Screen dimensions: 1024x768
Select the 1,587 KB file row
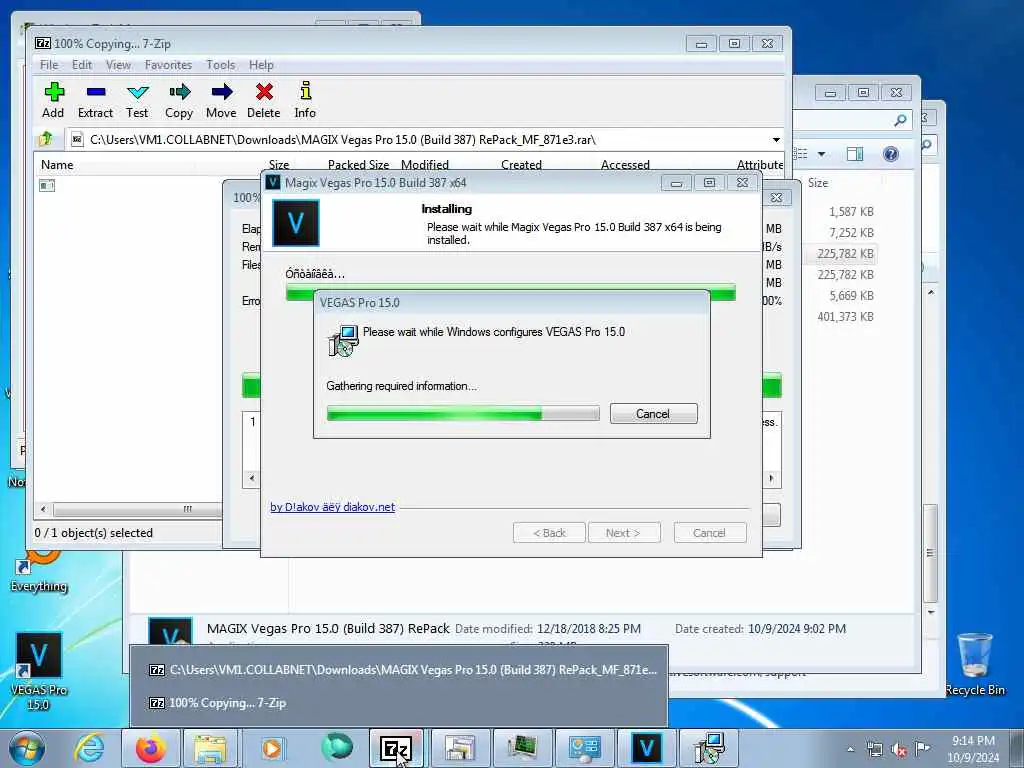[851, 212]
